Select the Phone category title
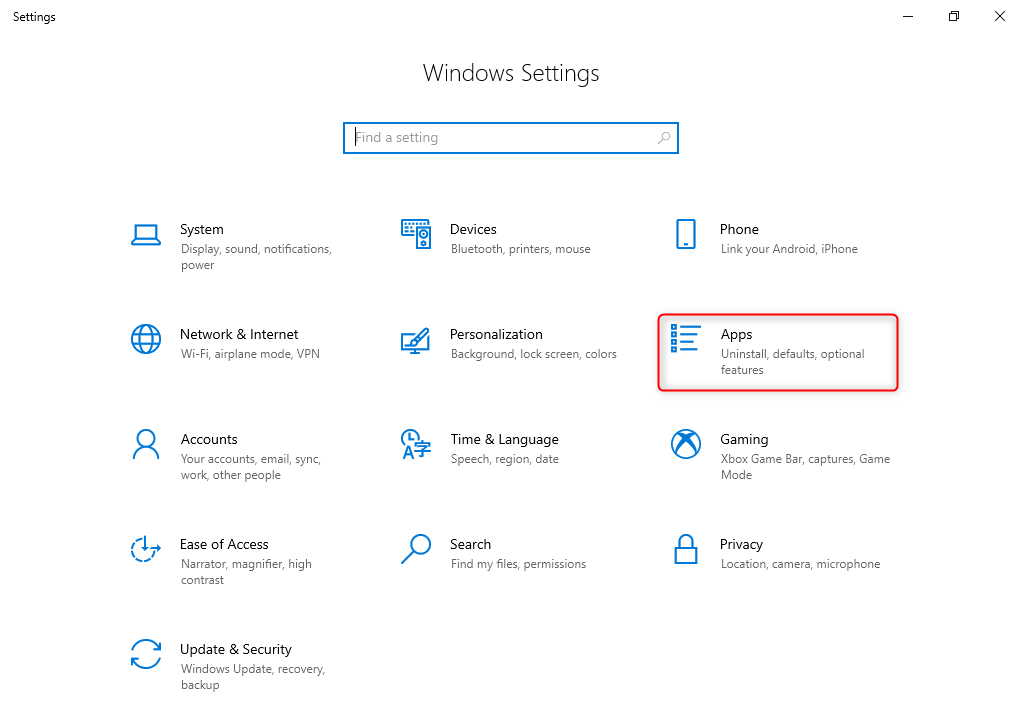The image size is (1017, 725). [739, 230]
